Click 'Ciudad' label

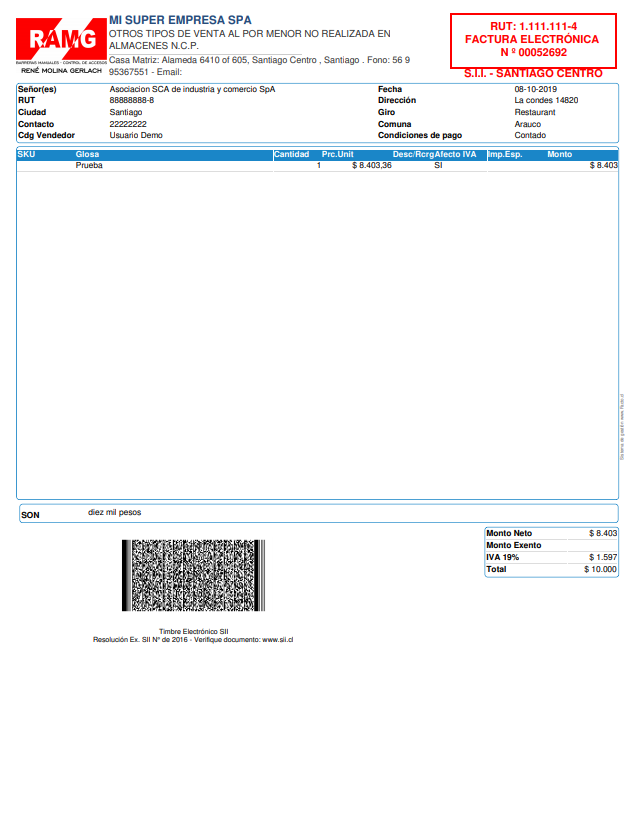[x=32, y=112]
